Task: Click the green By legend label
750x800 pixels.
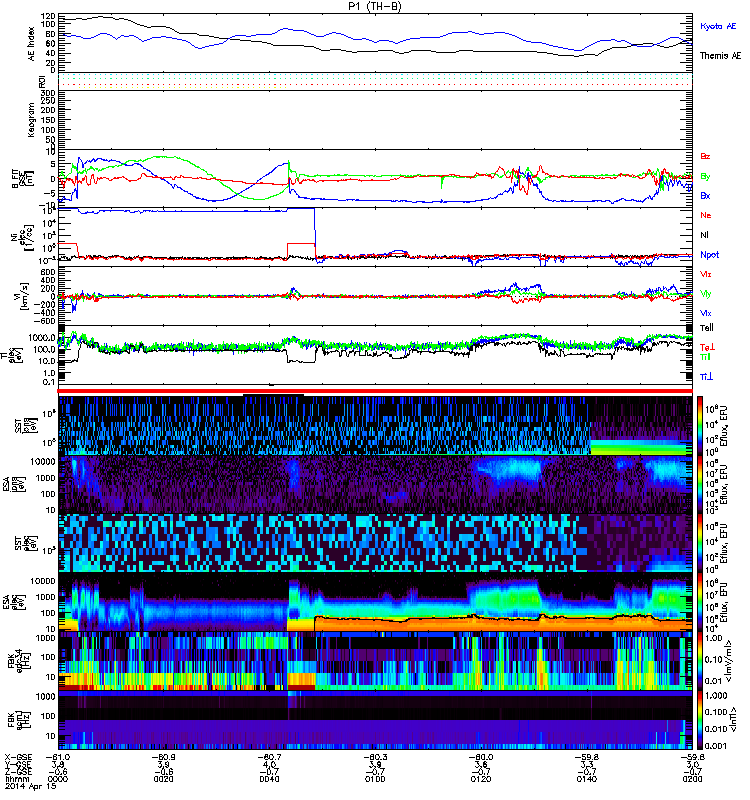Action: click(705, 176)
